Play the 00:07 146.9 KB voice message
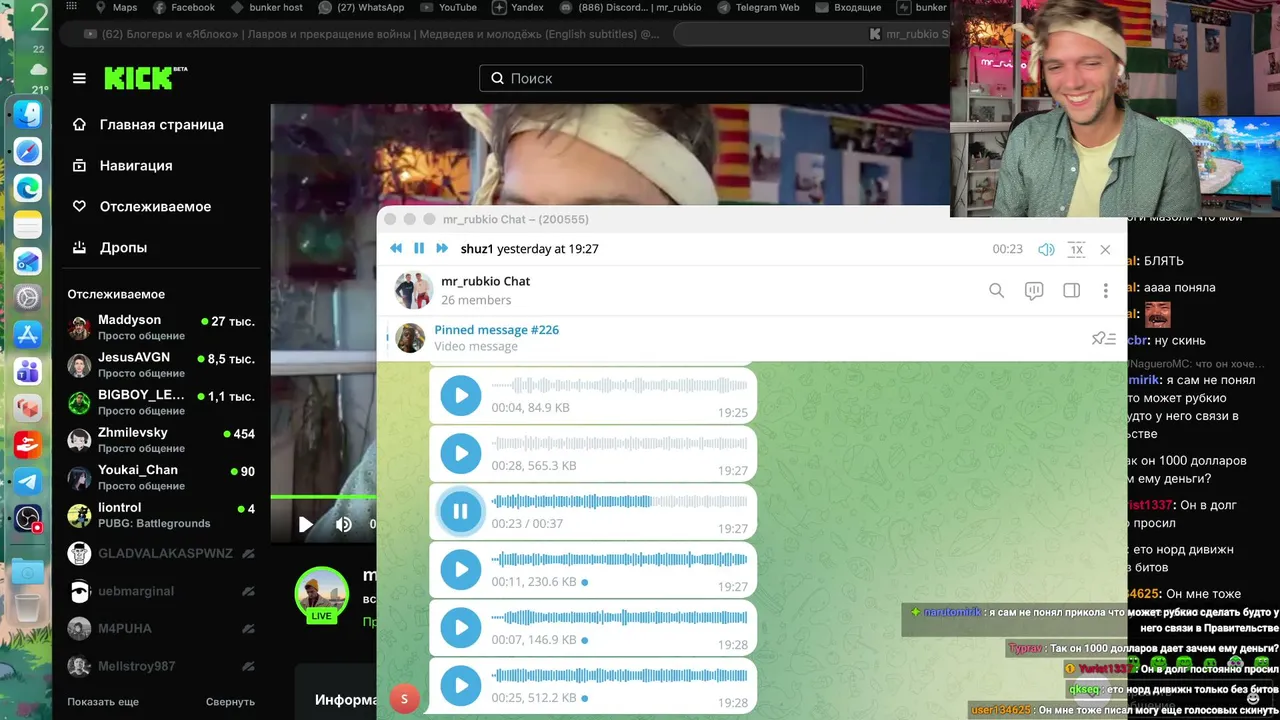 (461, 627)
